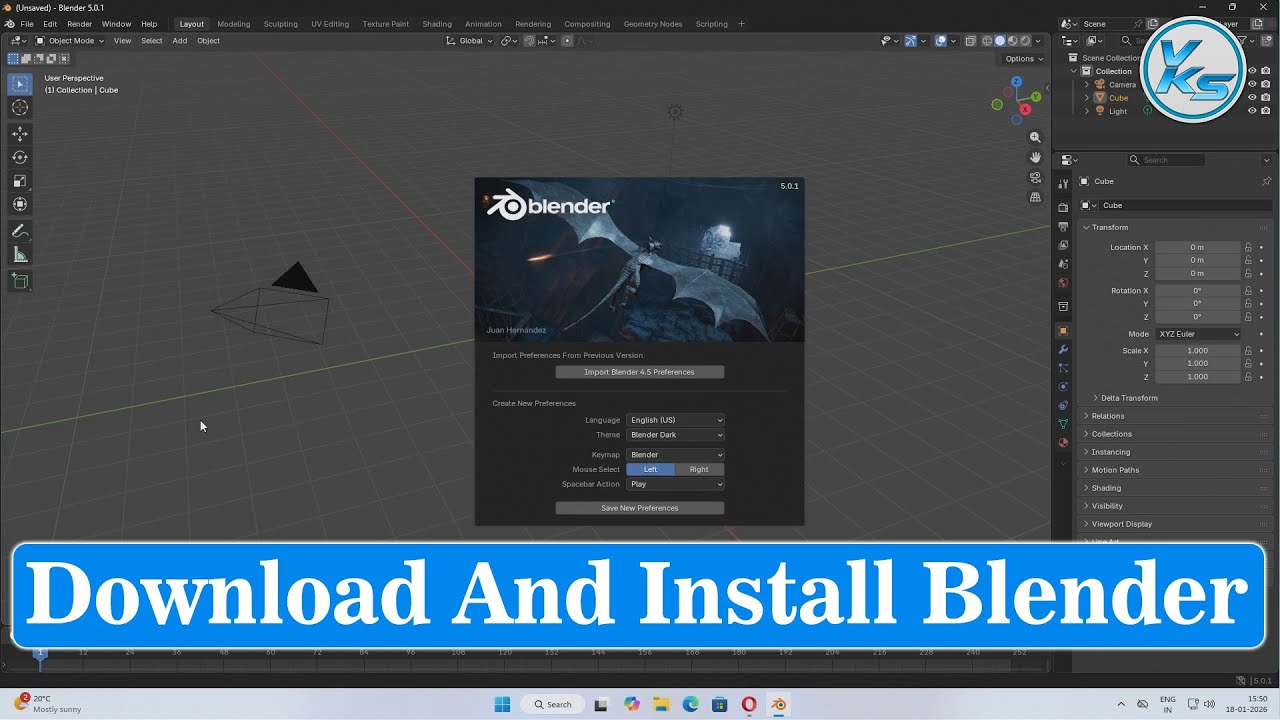Switch to Solid viewport shading
The width and height of the screenshot is (1280, 720).
click(x=999, y=41)
